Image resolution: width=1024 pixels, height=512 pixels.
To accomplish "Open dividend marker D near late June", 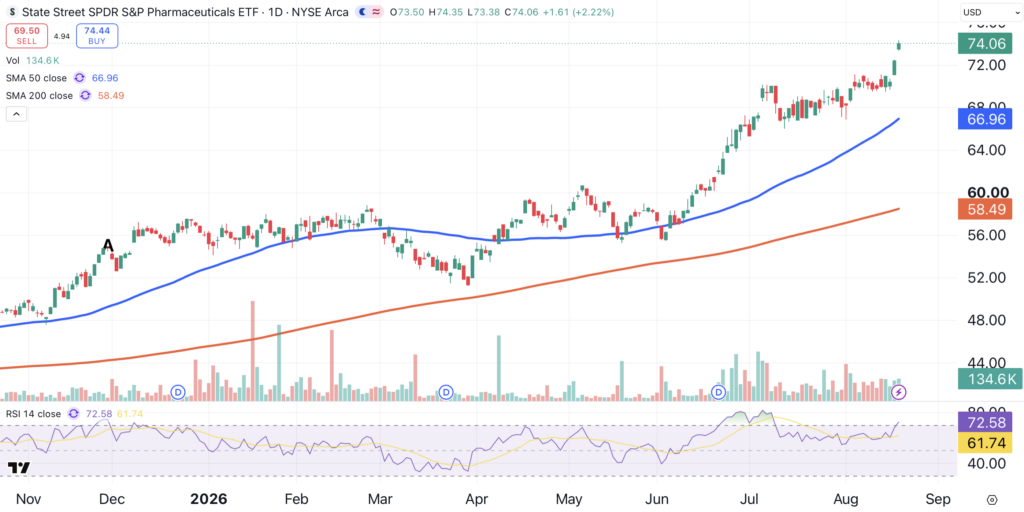I will (718, 392).
